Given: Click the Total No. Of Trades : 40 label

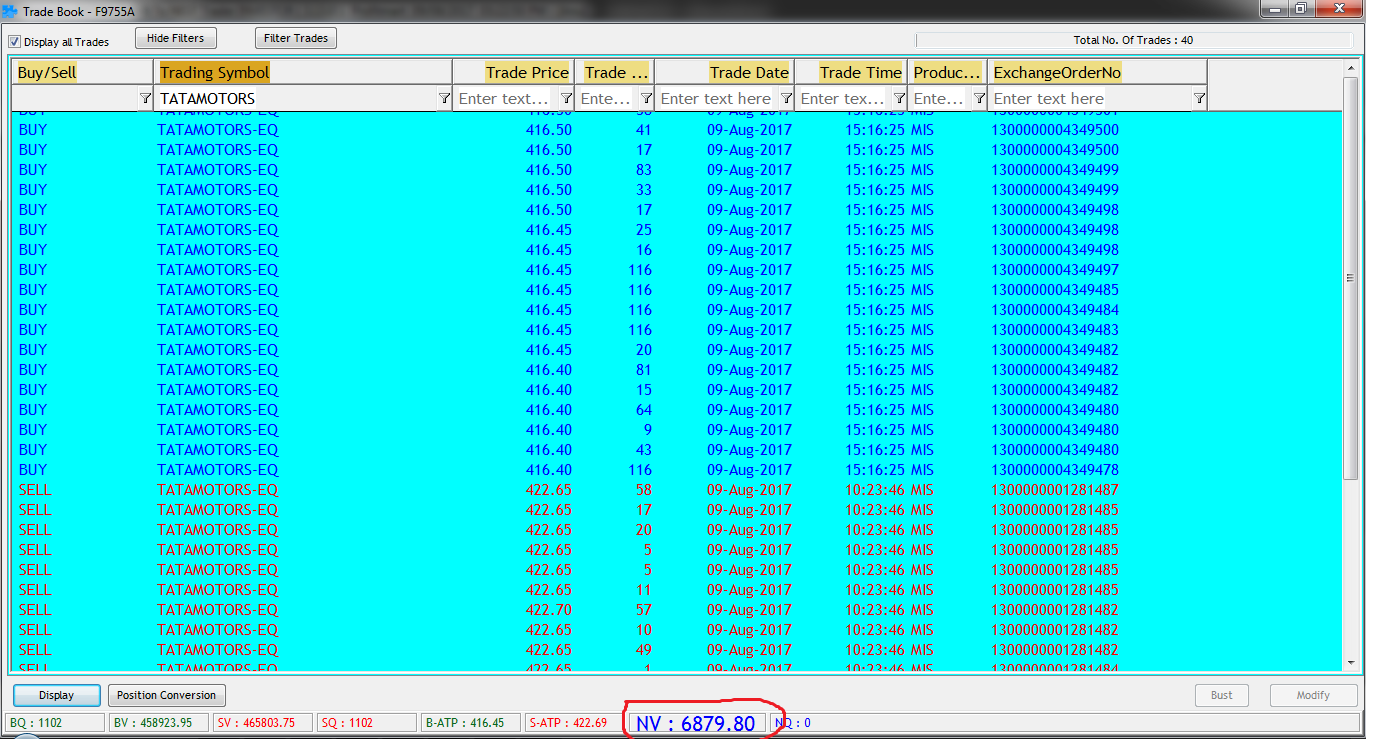Looking at the screenshot, I should [x=1133, y=41].
